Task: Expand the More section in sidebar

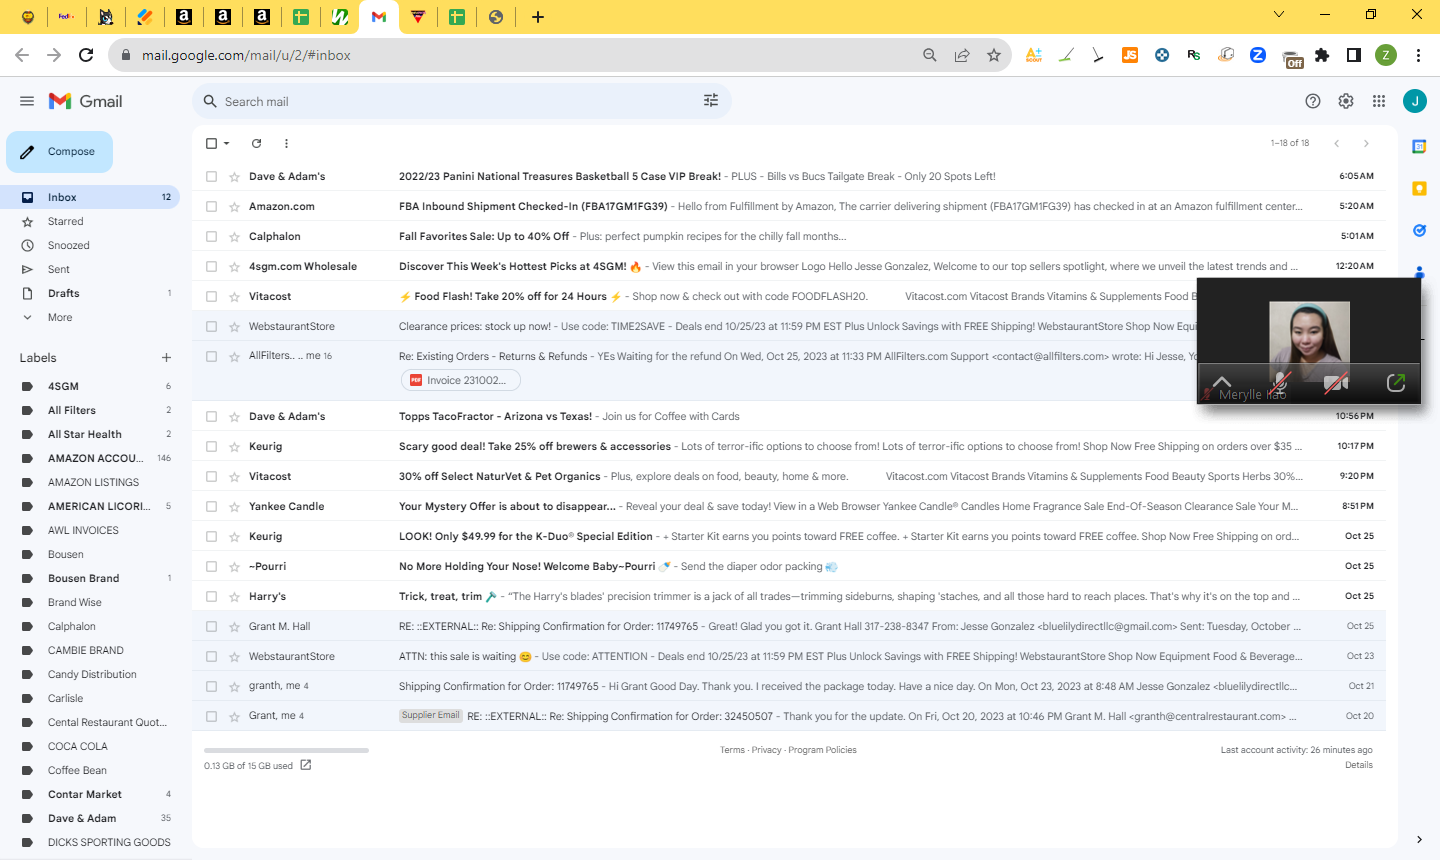Action: (60, 317)
